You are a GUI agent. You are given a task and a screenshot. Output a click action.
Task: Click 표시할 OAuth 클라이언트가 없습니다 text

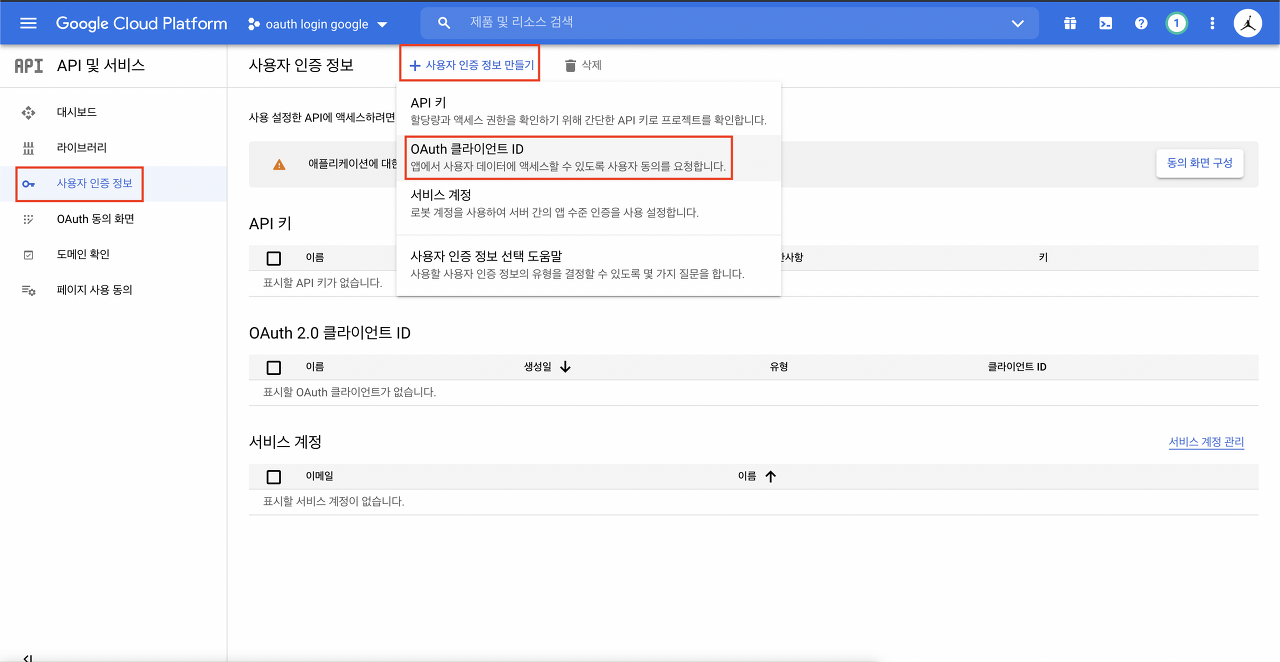pyautogui.click(x=349, y=392)
